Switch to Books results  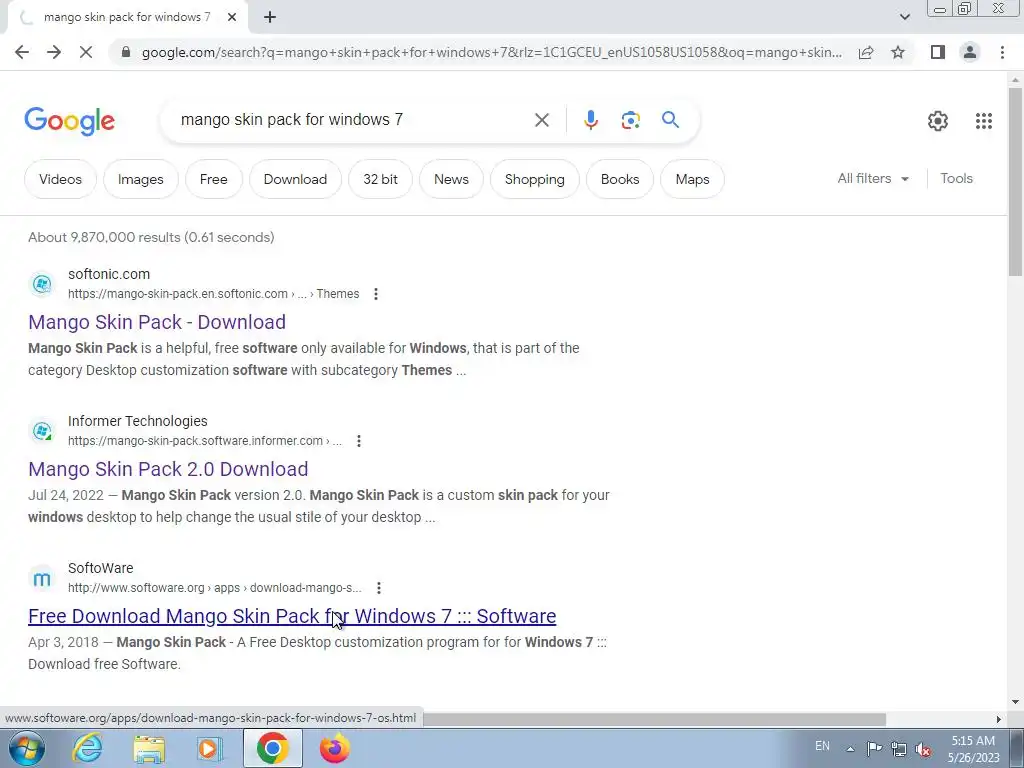(x=620, y=179)
